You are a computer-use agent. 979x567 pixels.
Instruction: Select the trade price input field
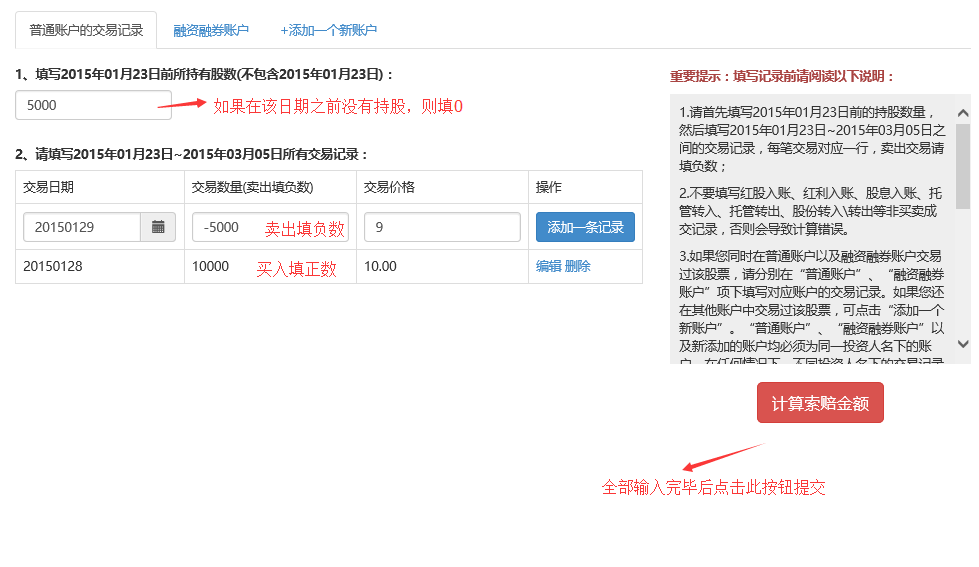[442, 227]
